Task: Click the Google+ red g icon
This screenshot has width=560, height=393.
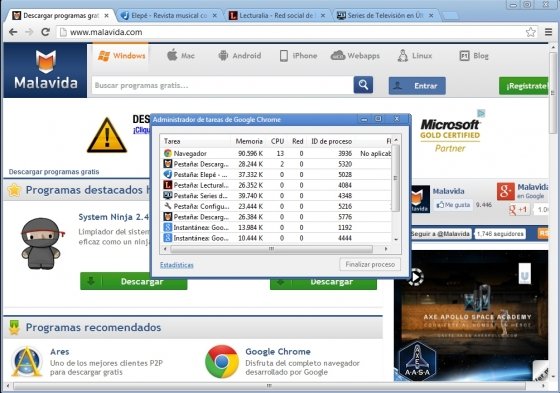Action: (x=505, y=191)
